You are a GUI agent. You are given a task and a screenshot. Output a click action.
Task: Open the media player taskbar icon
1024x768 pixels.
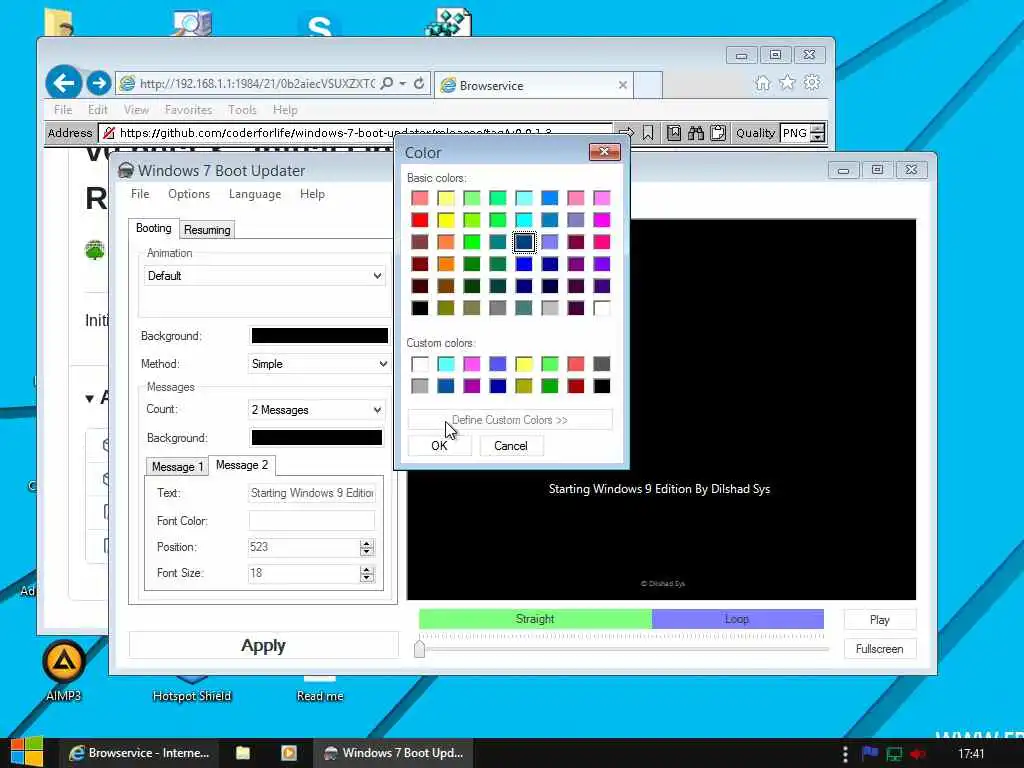[289, 753]
